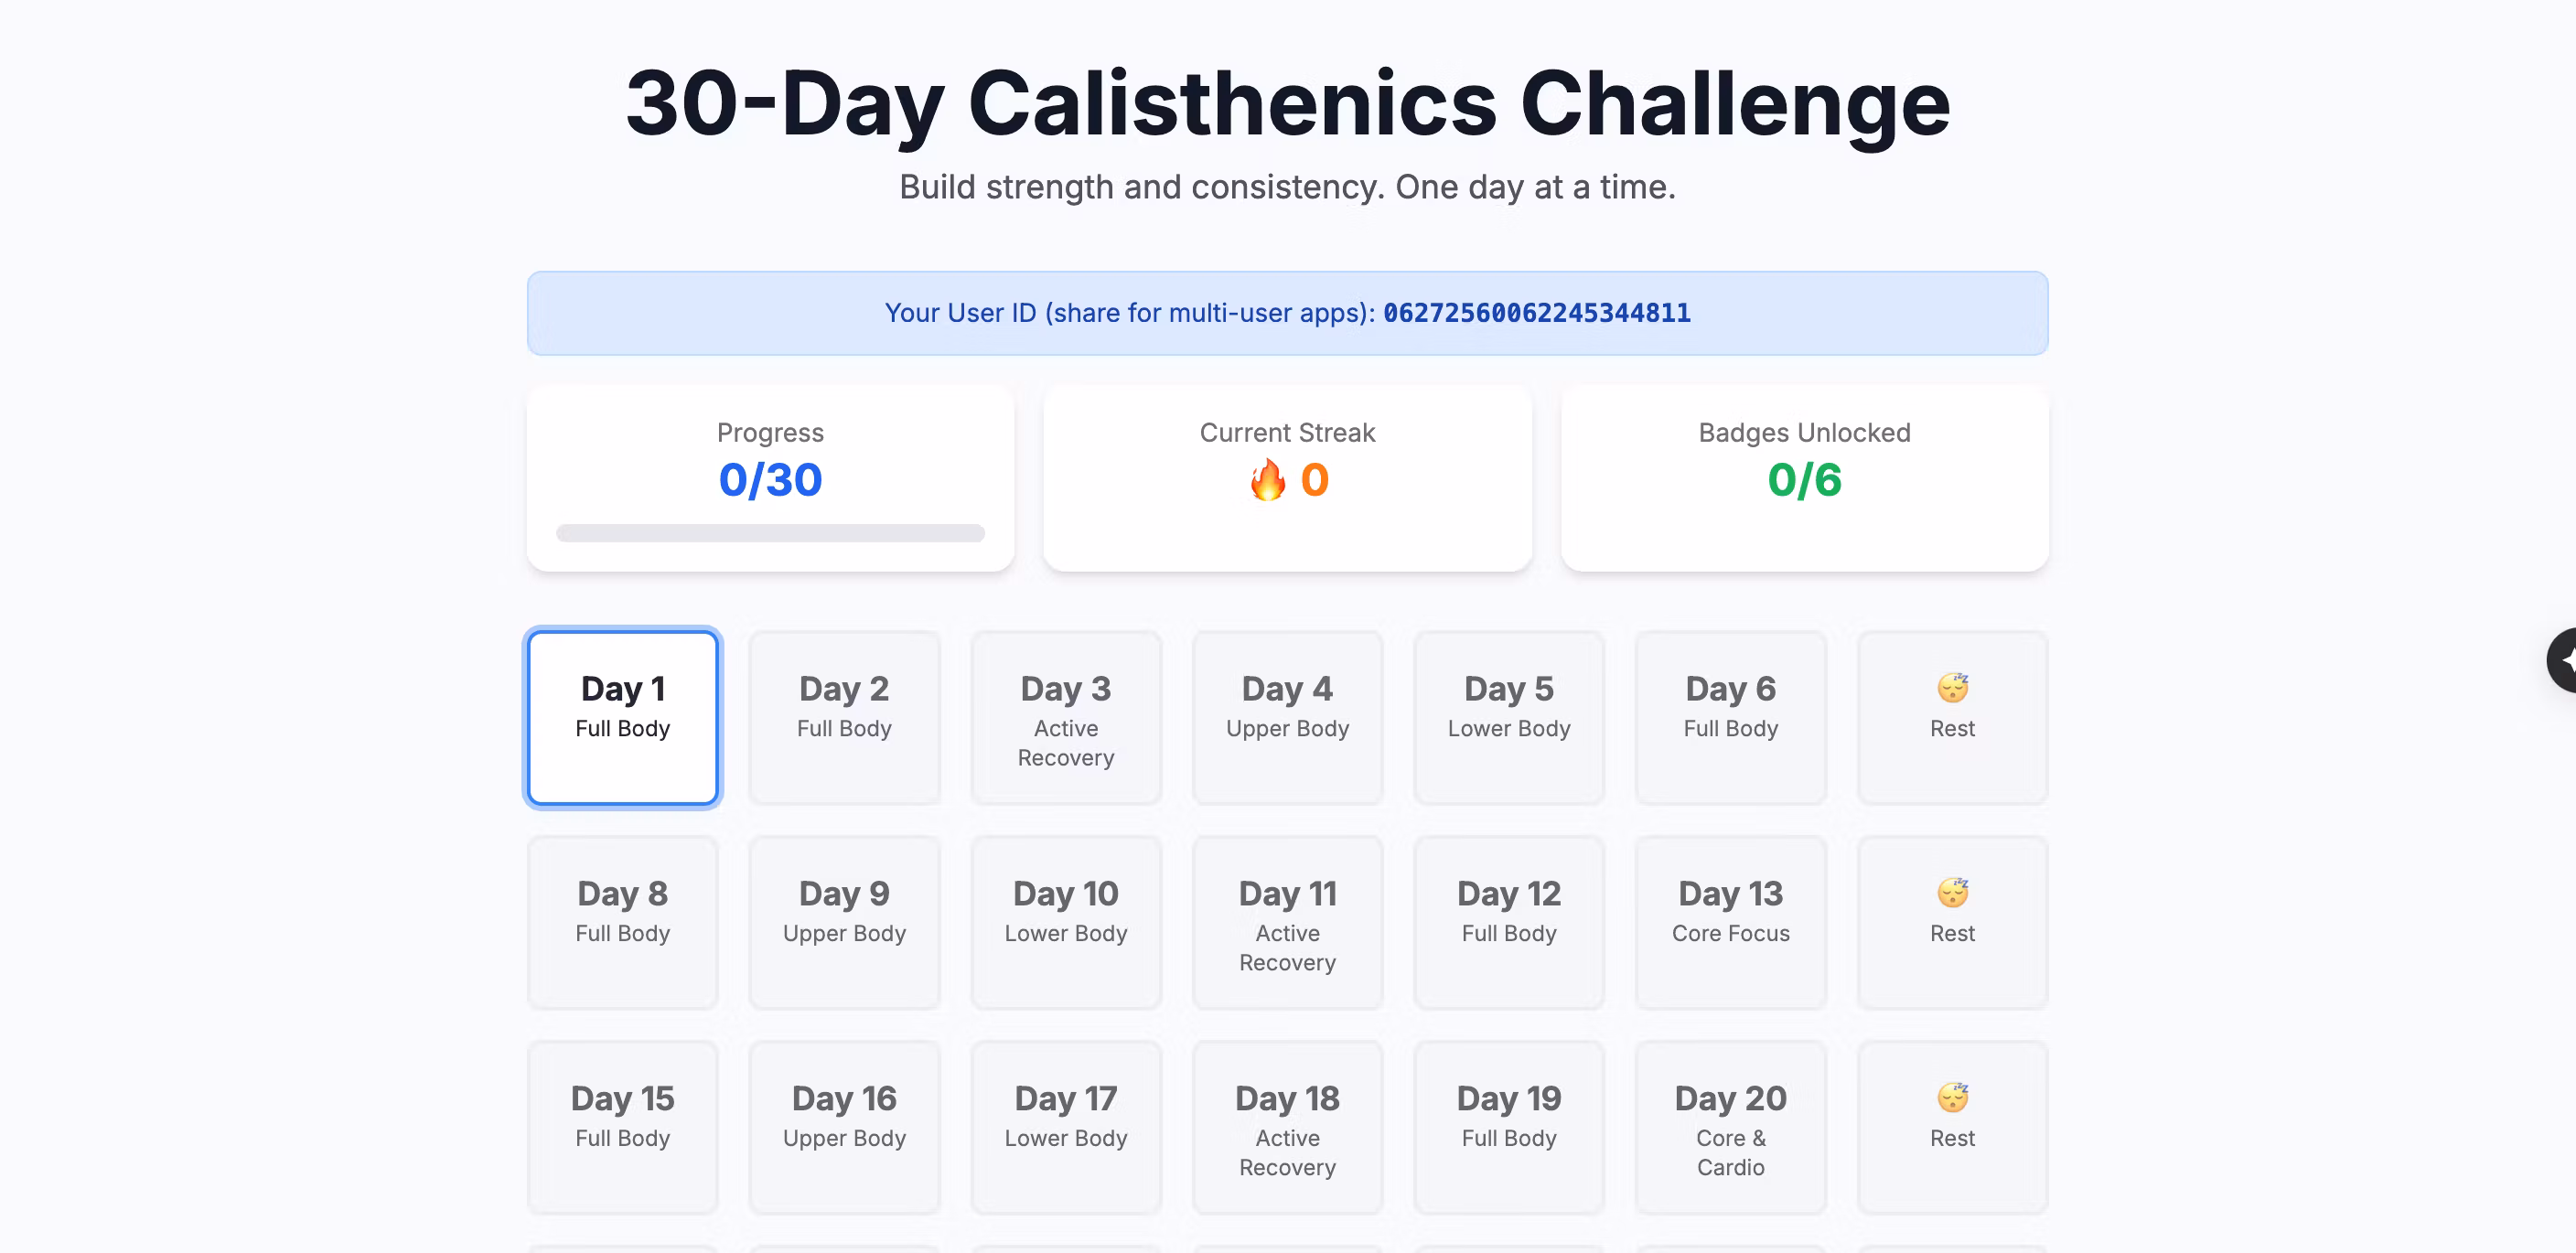Open Day 10 Lower Body card
This screenshot has width=2576, height=1253.
(x=1066, y=922)
